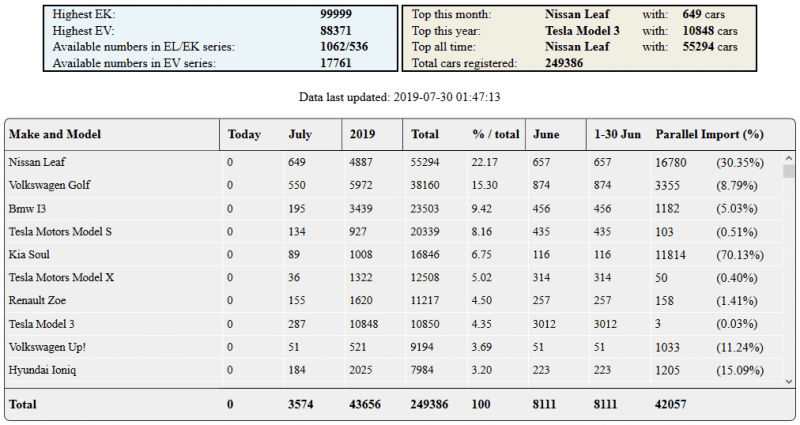Click the table scrollbar down arrow

(789, 381)
